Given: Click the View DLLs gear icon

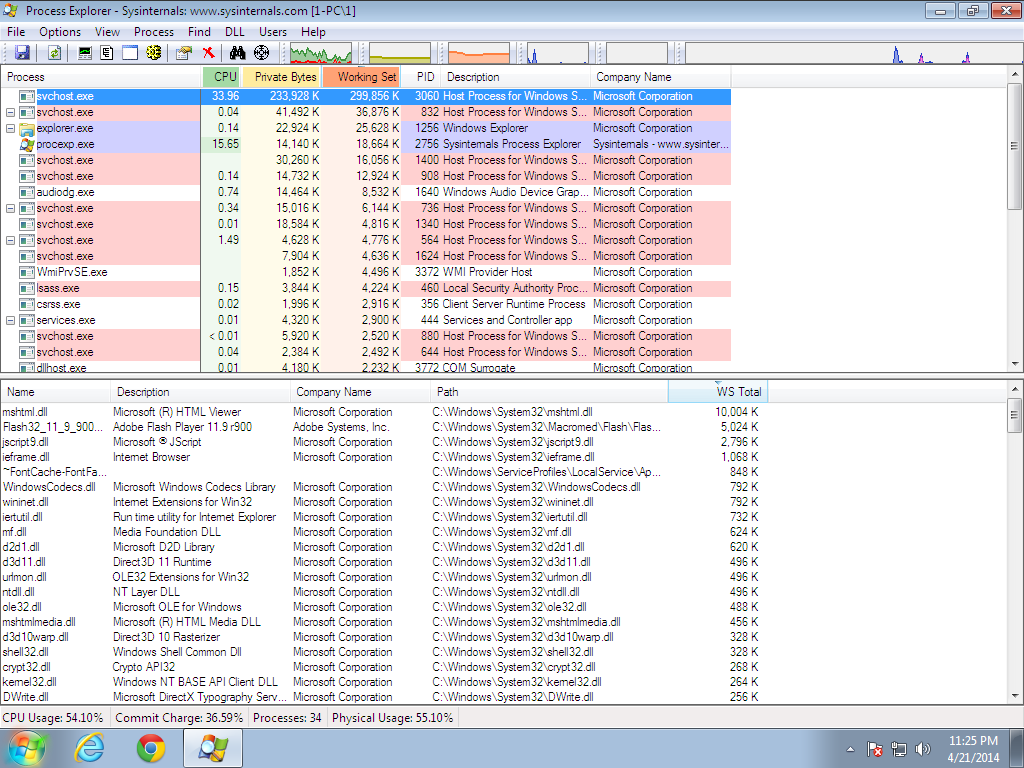Looking at the screenshot, I should pyautogui.click(x=153, y=53).
